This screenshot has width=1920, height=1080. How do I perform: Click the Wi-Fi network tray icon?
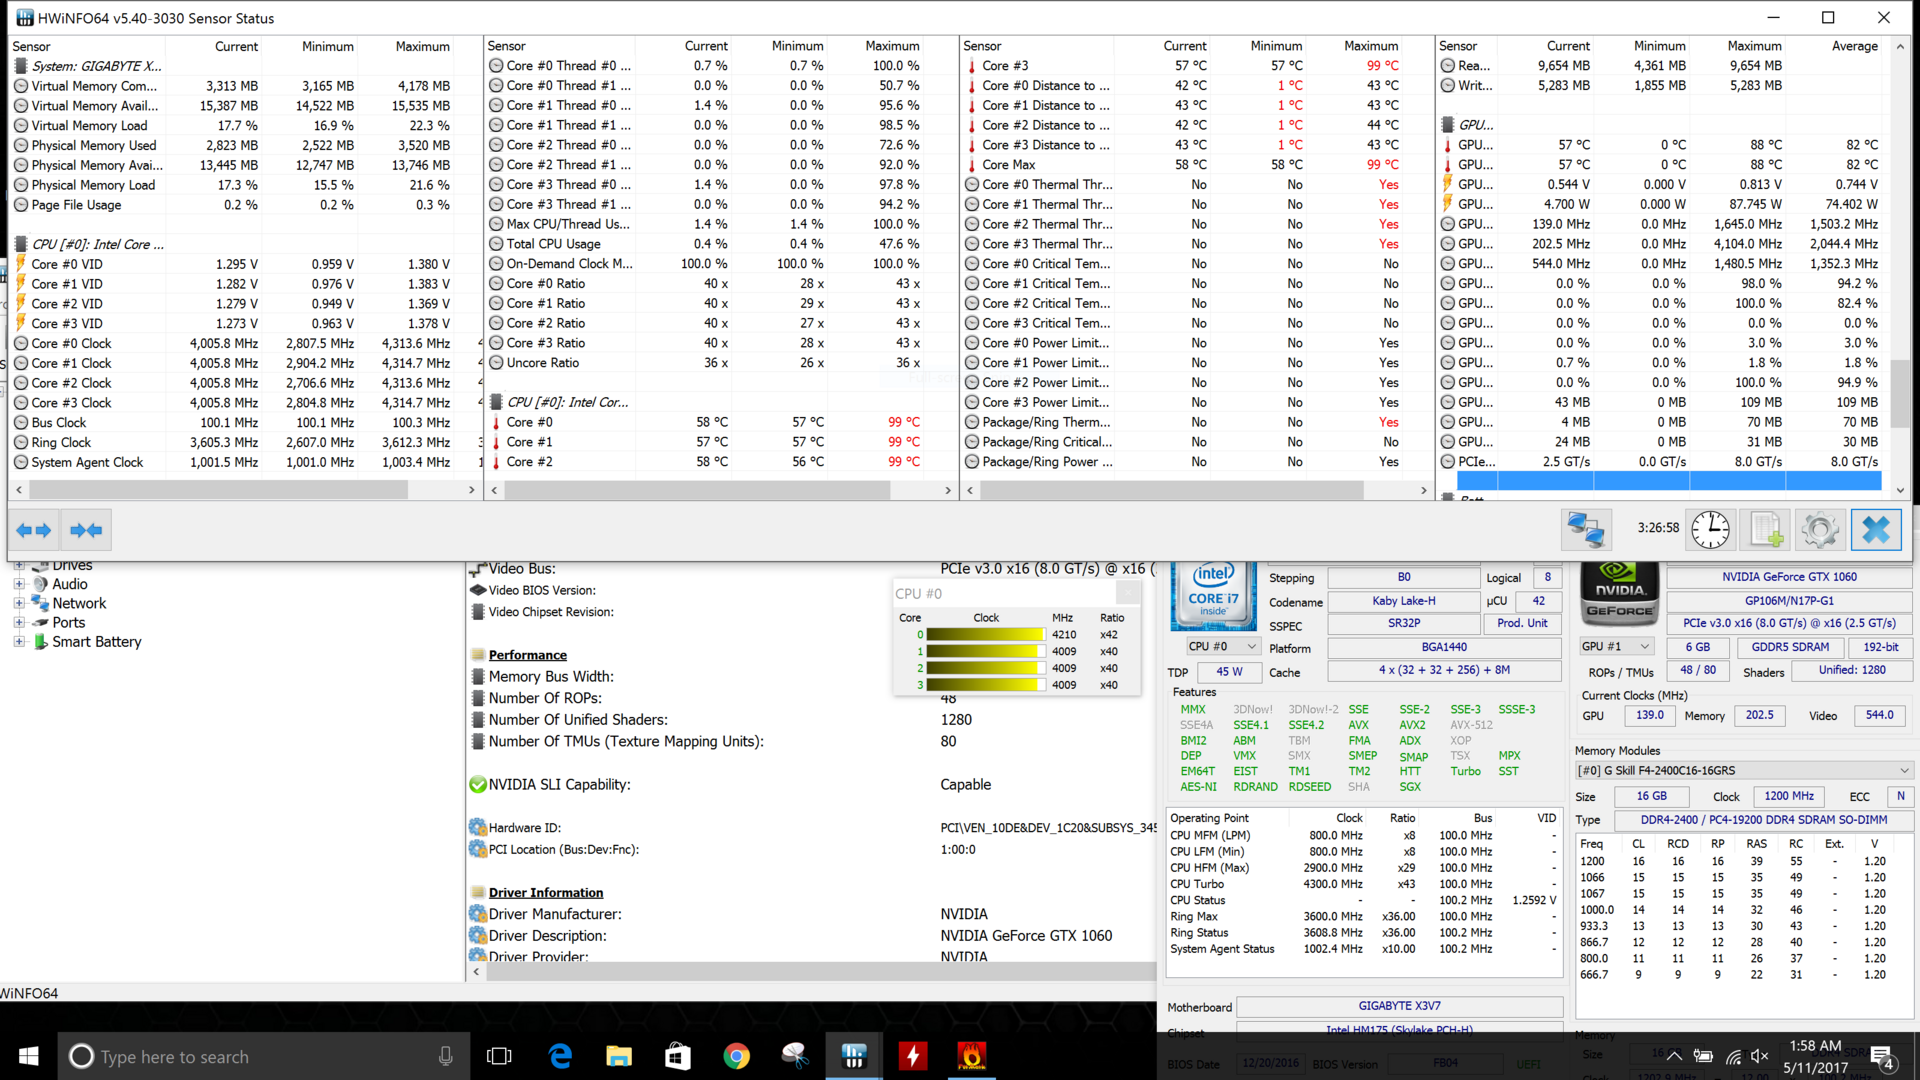pyautogui.click(x=1733, y=1056)
